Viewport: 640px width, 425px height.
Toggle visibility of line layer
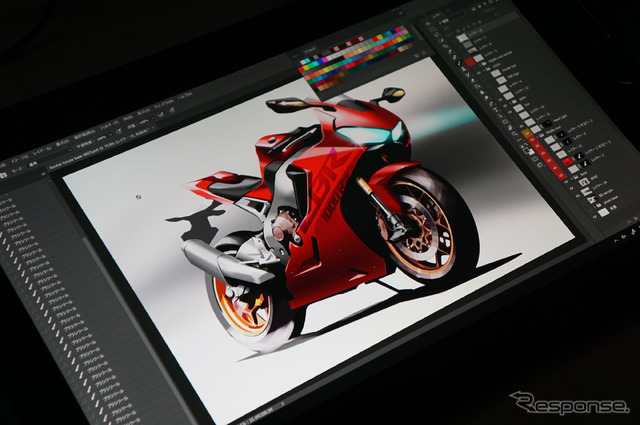(x=510, y=112)
